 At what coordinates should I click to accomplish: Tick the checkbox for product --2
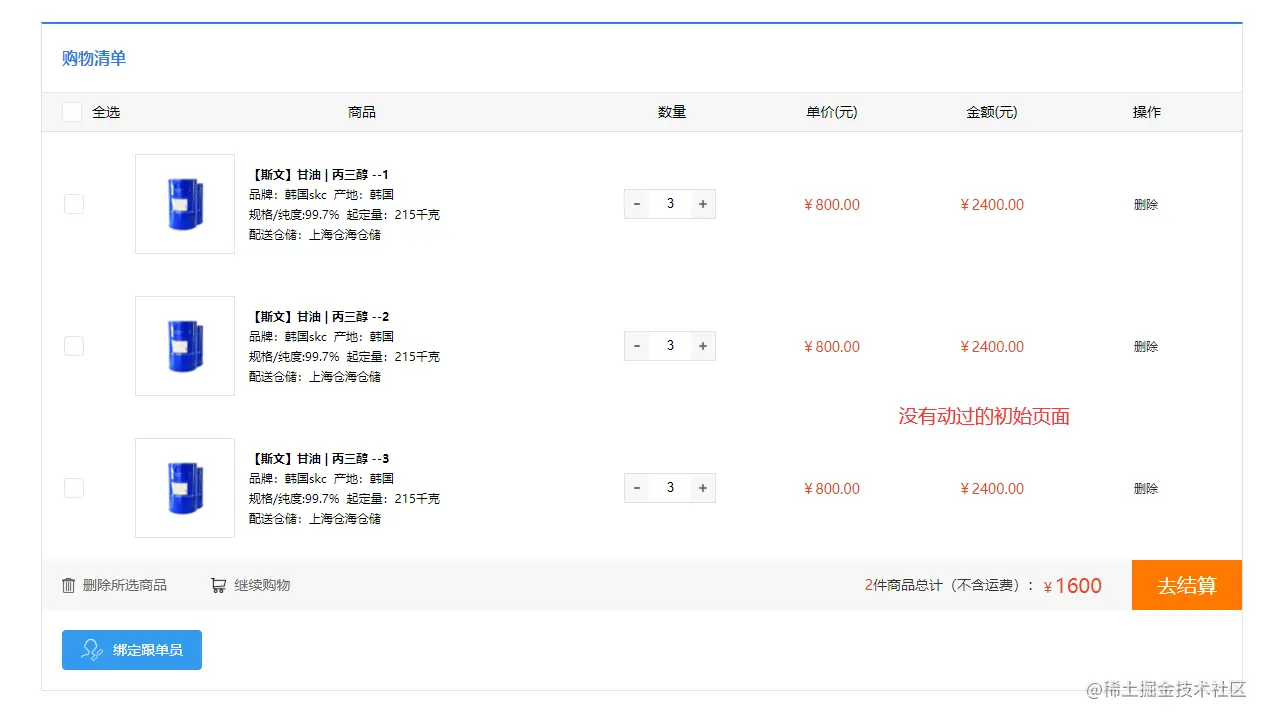pyautogui.click(x=74, y=346)
